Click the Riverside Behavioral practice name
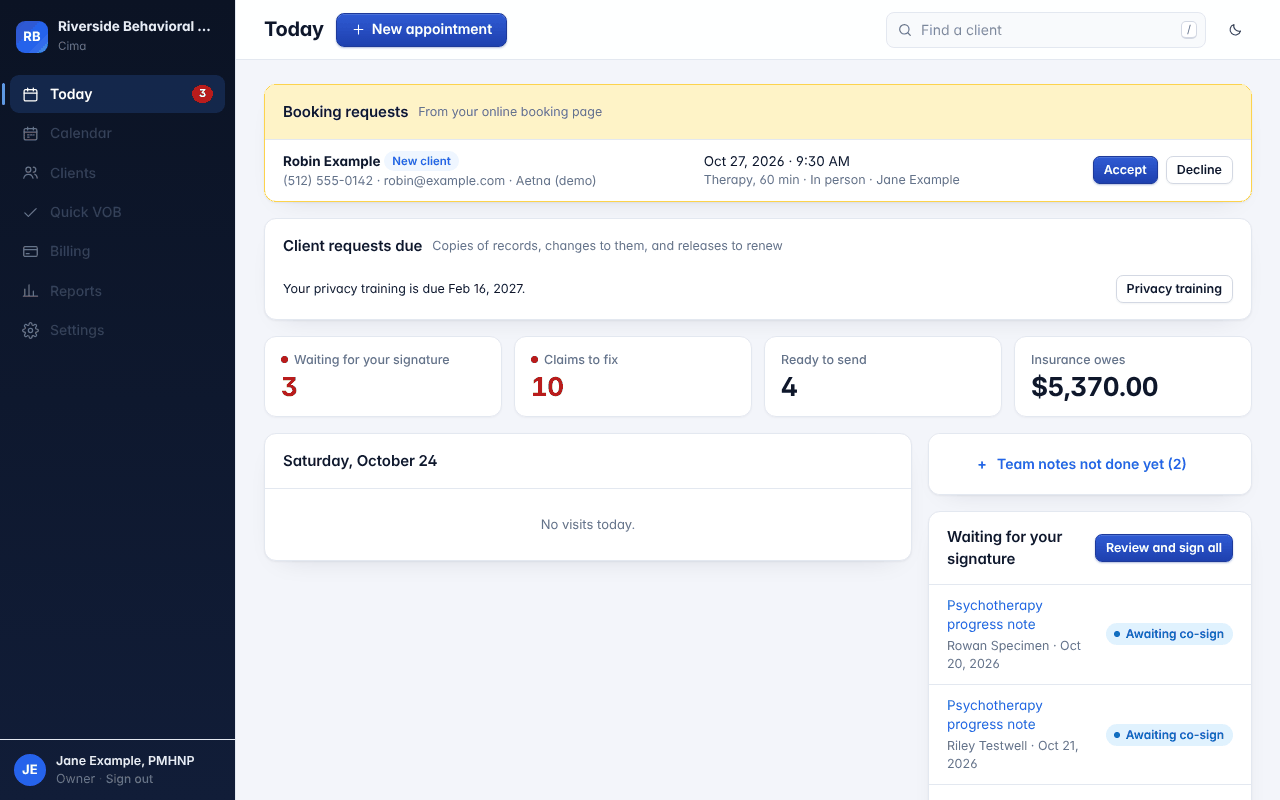The height and width of the screenshot is (800, 1280). [134, 27]
